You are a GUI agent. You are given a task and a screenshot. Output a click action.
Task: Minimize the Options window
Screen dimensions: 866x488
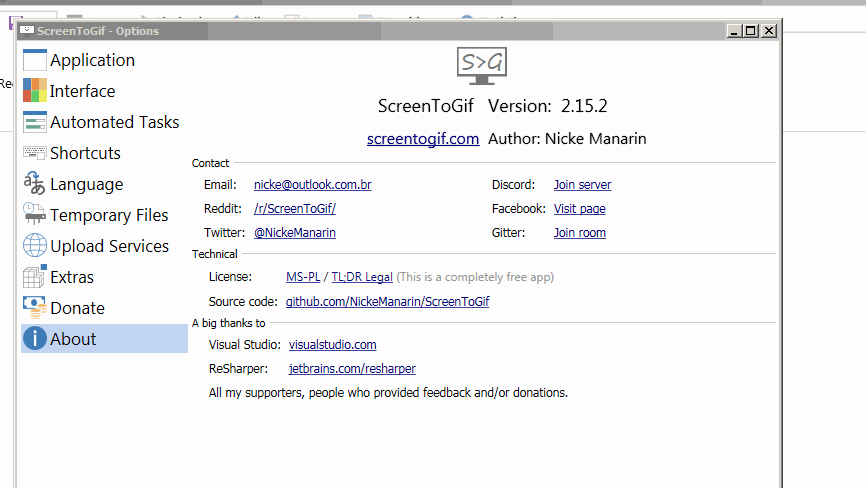(733, 31)
